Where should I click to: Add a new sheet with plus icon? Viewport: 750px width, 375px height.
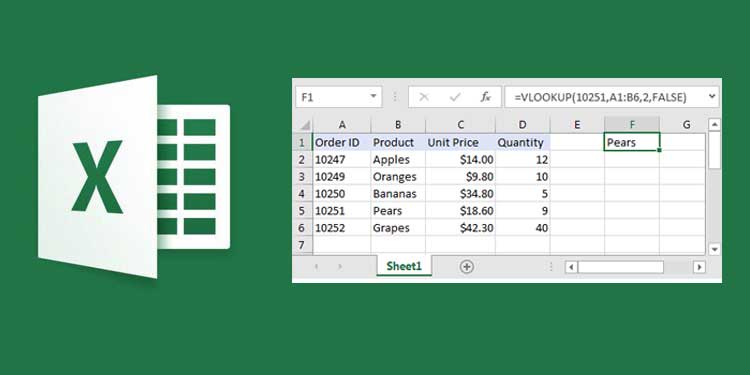466,267
